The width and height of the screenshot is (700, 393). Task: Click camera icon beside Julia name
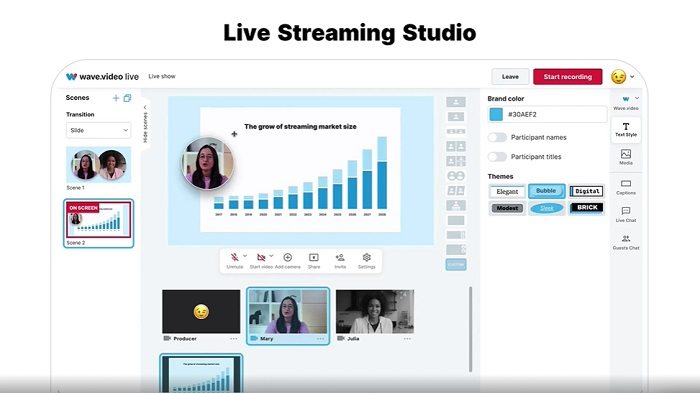coord(341,339)
